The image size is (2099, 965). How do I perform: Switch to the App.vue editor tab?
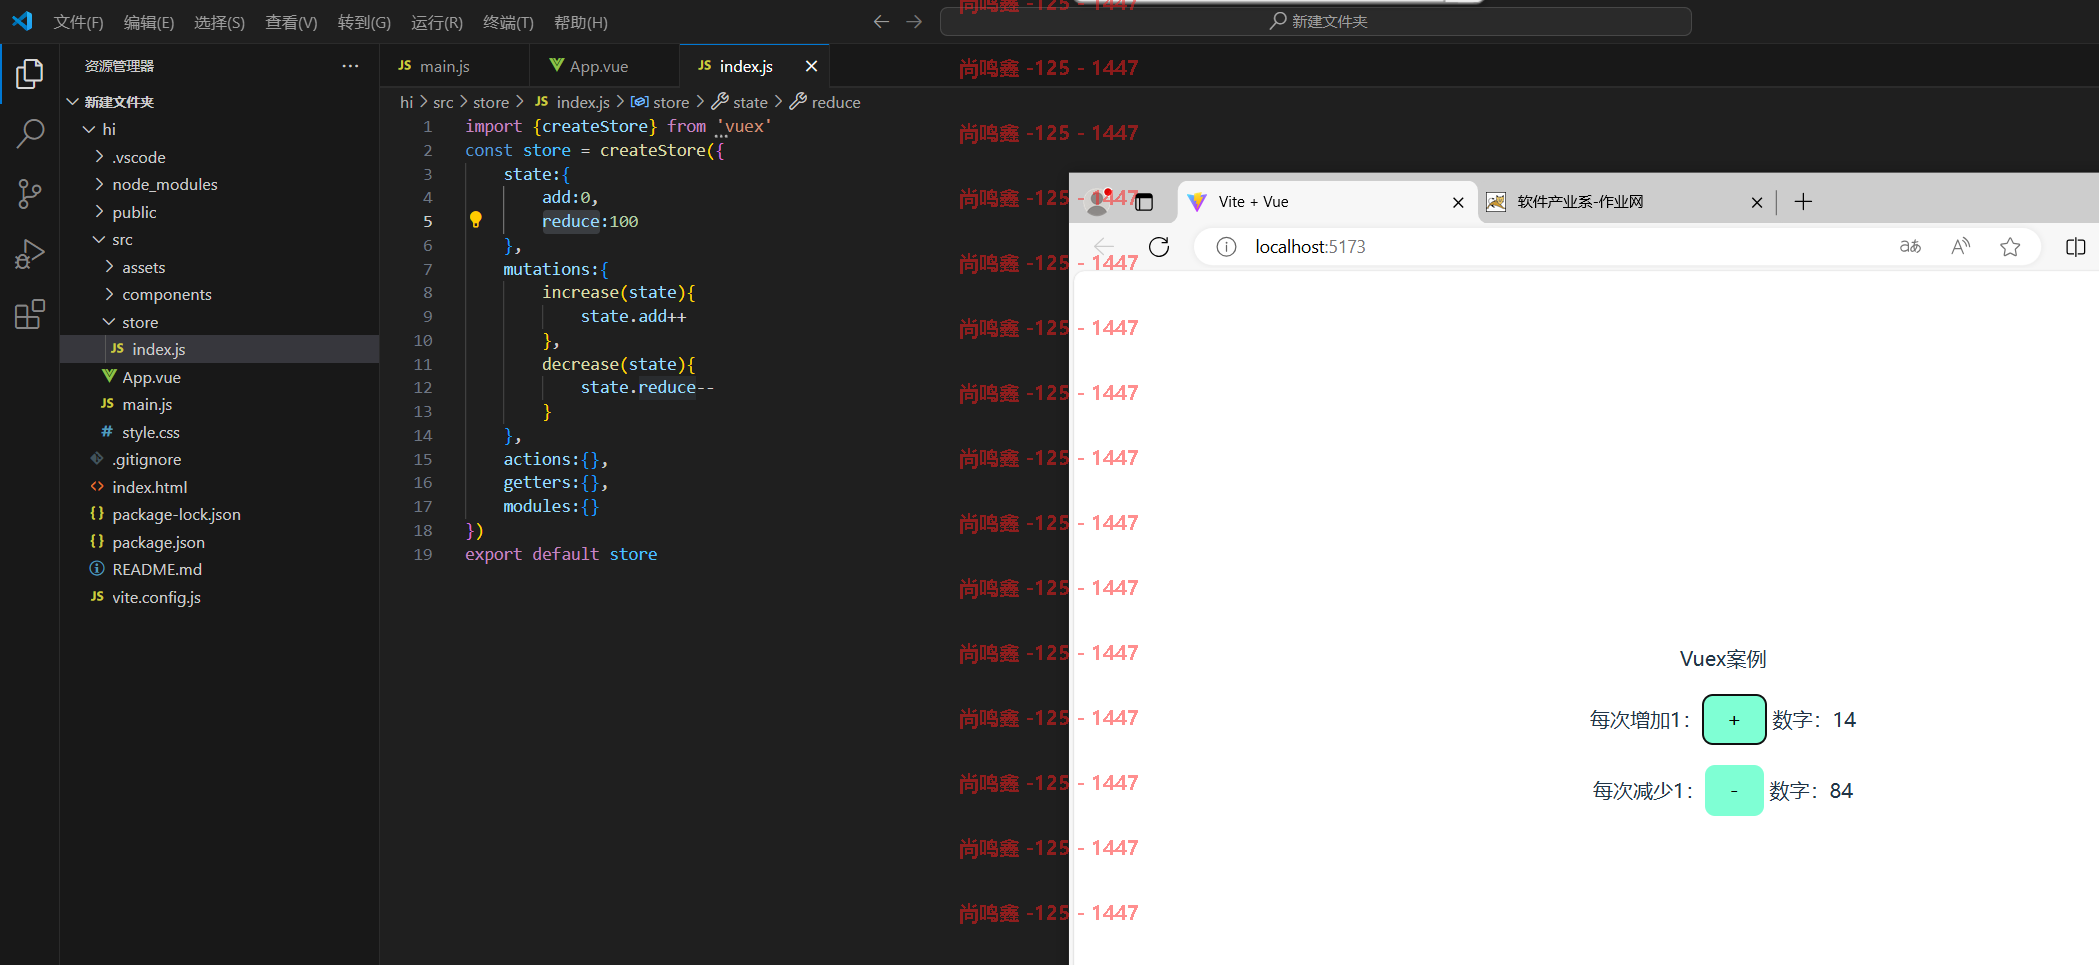pyautogui.click(x=604, y=66)
